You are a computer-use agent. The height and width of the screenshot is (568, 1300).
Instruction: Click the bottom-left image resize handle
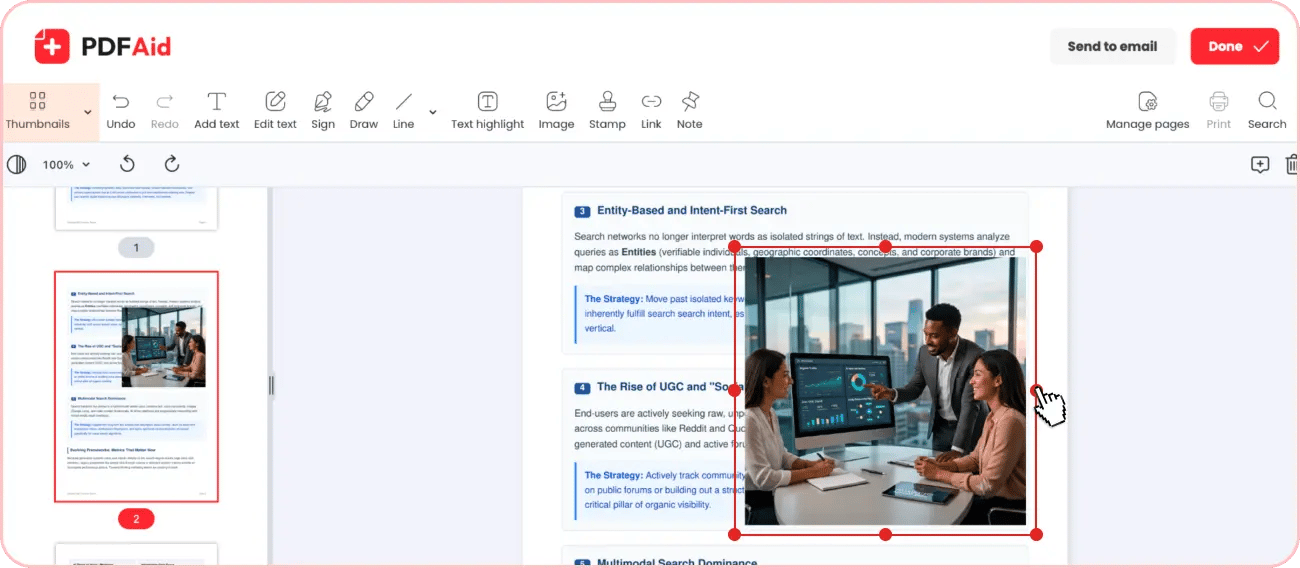pyautogui.click(x=734, y=535)
